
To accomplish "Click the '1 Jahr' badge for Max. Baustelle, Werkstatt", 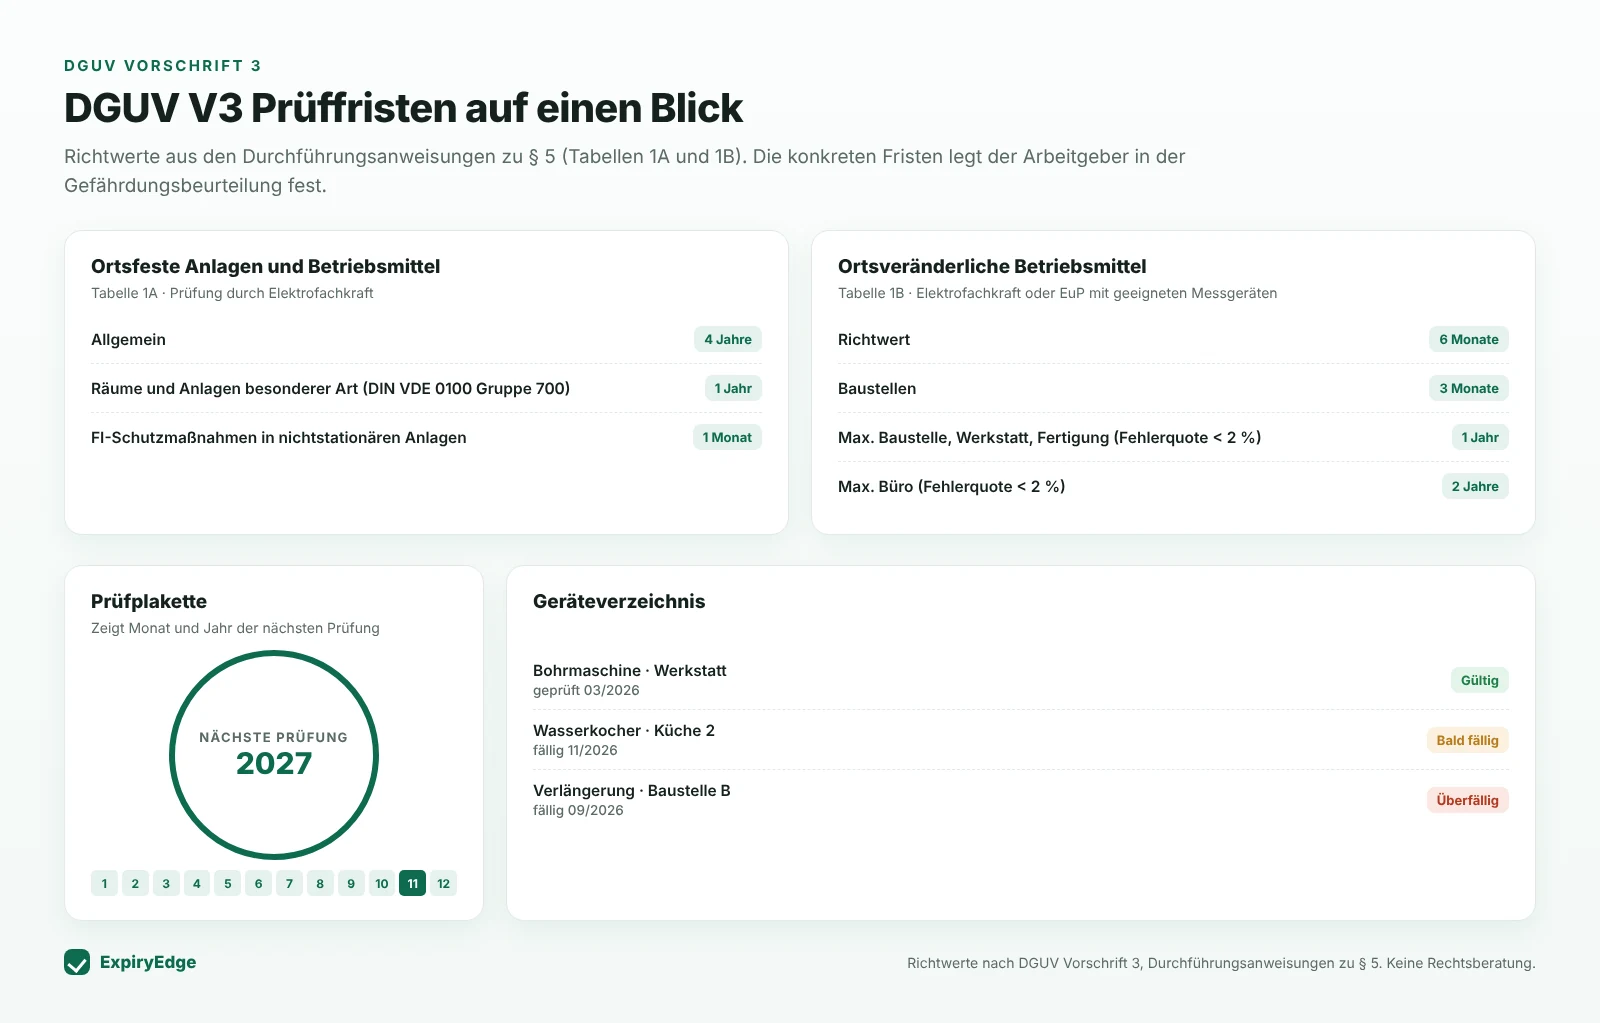I will 1480,437.
